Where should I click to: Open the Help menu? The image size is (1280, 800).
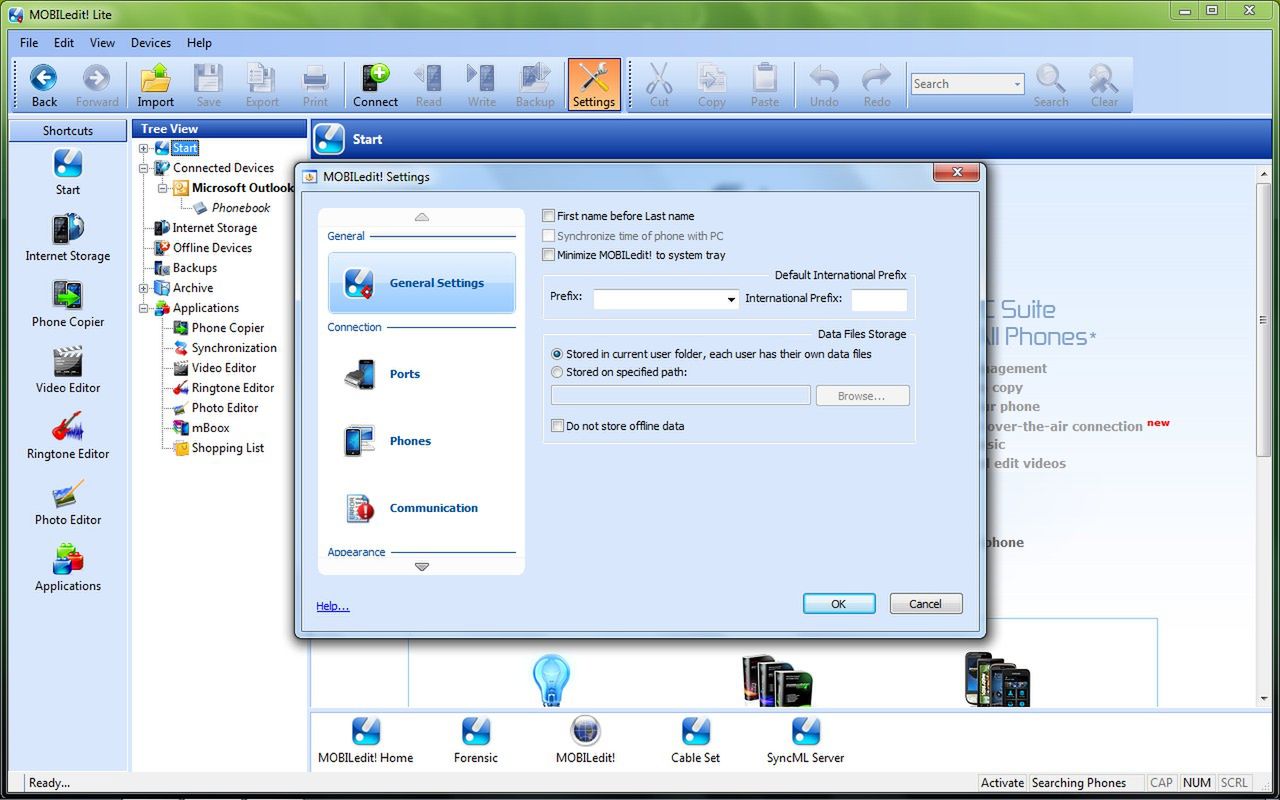199,43
